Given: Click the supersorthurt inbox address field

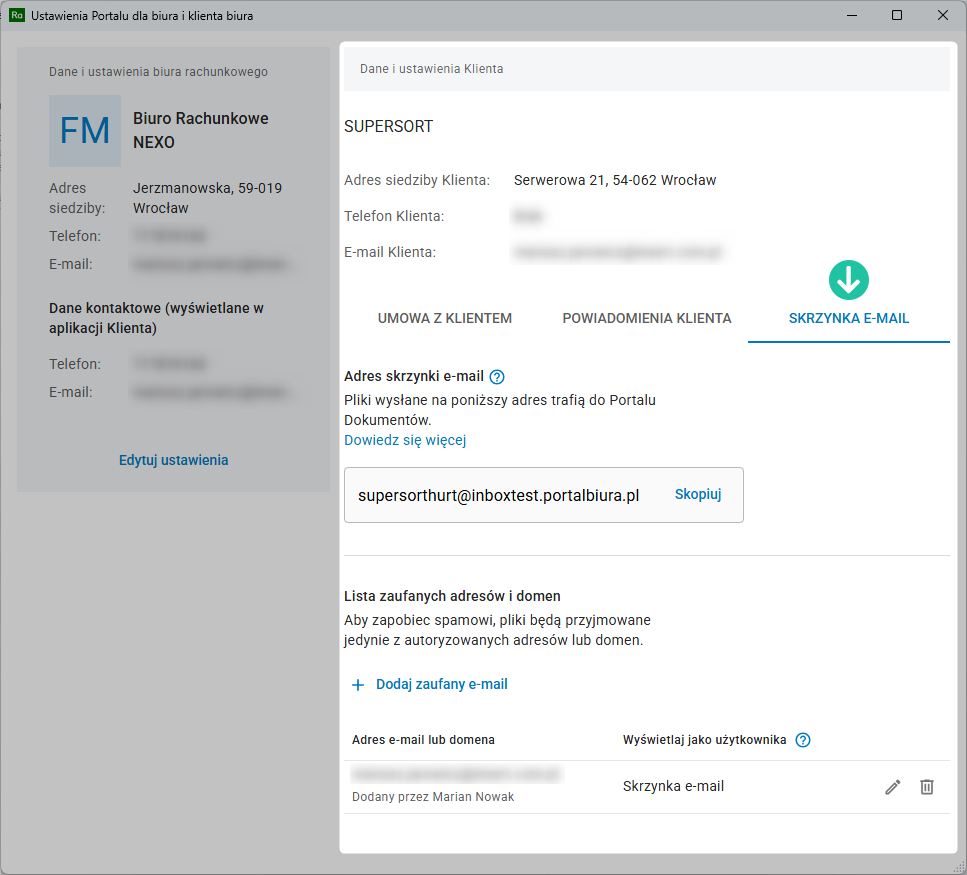Looking at the screenshot, I should tap(498, 495).
